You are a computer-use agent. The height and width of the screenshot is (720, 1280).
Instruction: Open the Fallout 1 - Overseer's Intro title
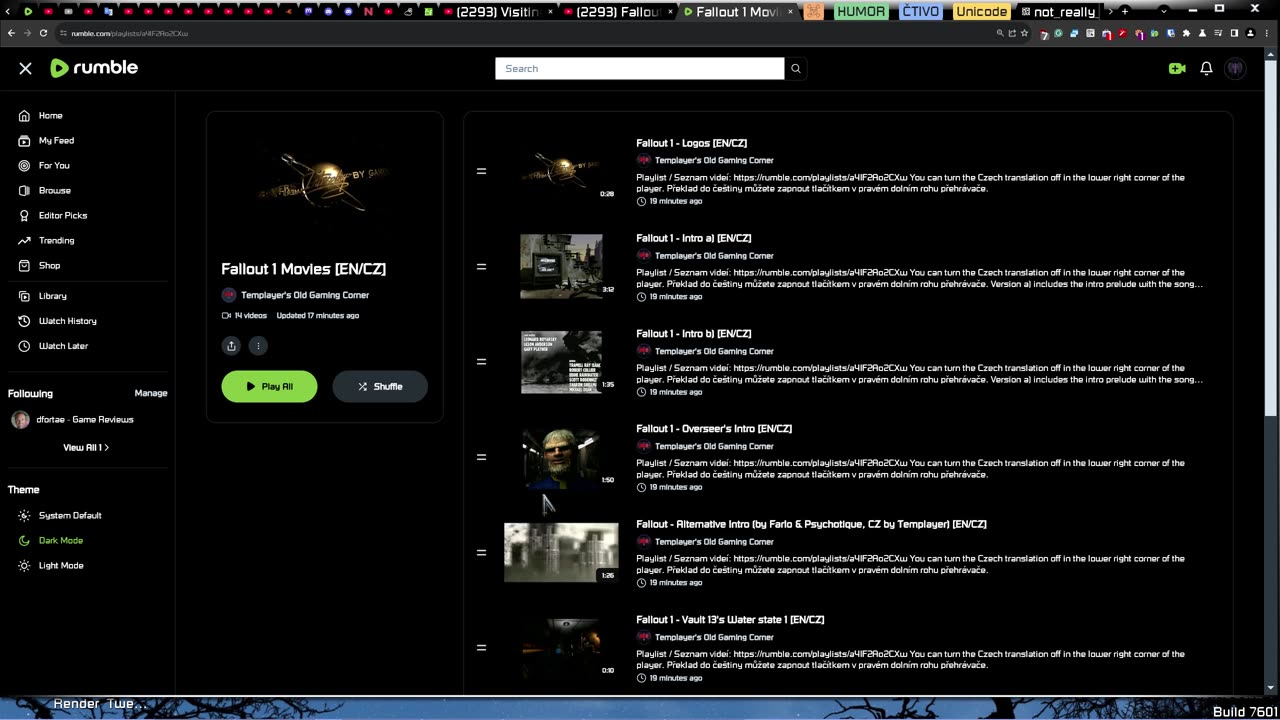714,428
